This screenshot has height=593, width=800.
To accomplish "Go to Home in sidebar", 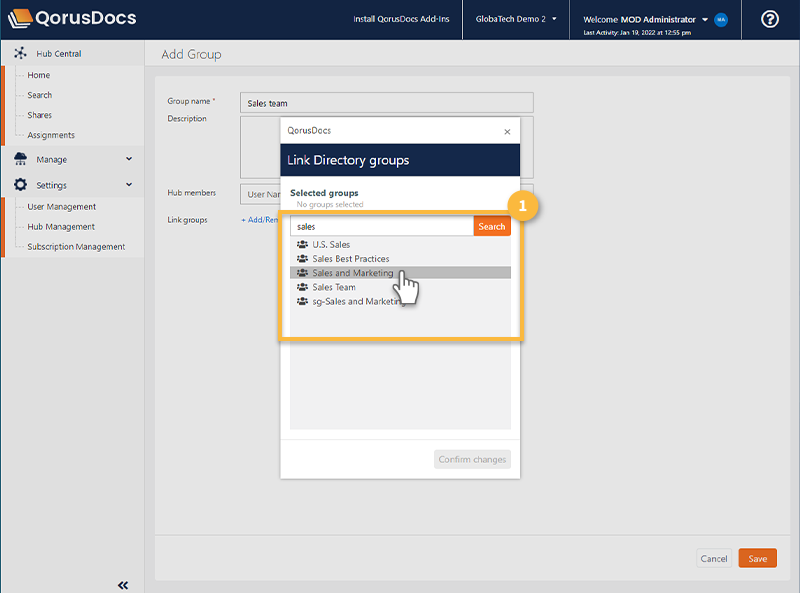I will 39,75.
